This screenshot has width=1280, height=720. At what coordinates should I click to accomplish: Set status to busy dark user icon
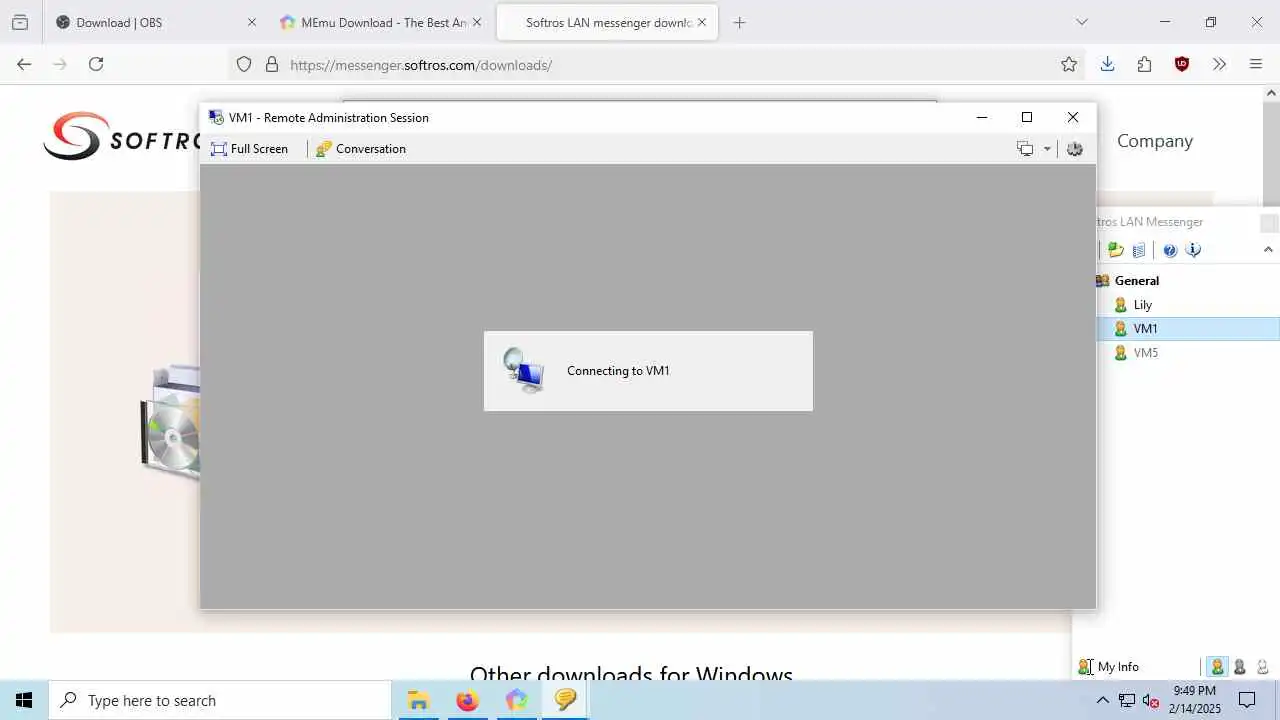(1240, 667)
